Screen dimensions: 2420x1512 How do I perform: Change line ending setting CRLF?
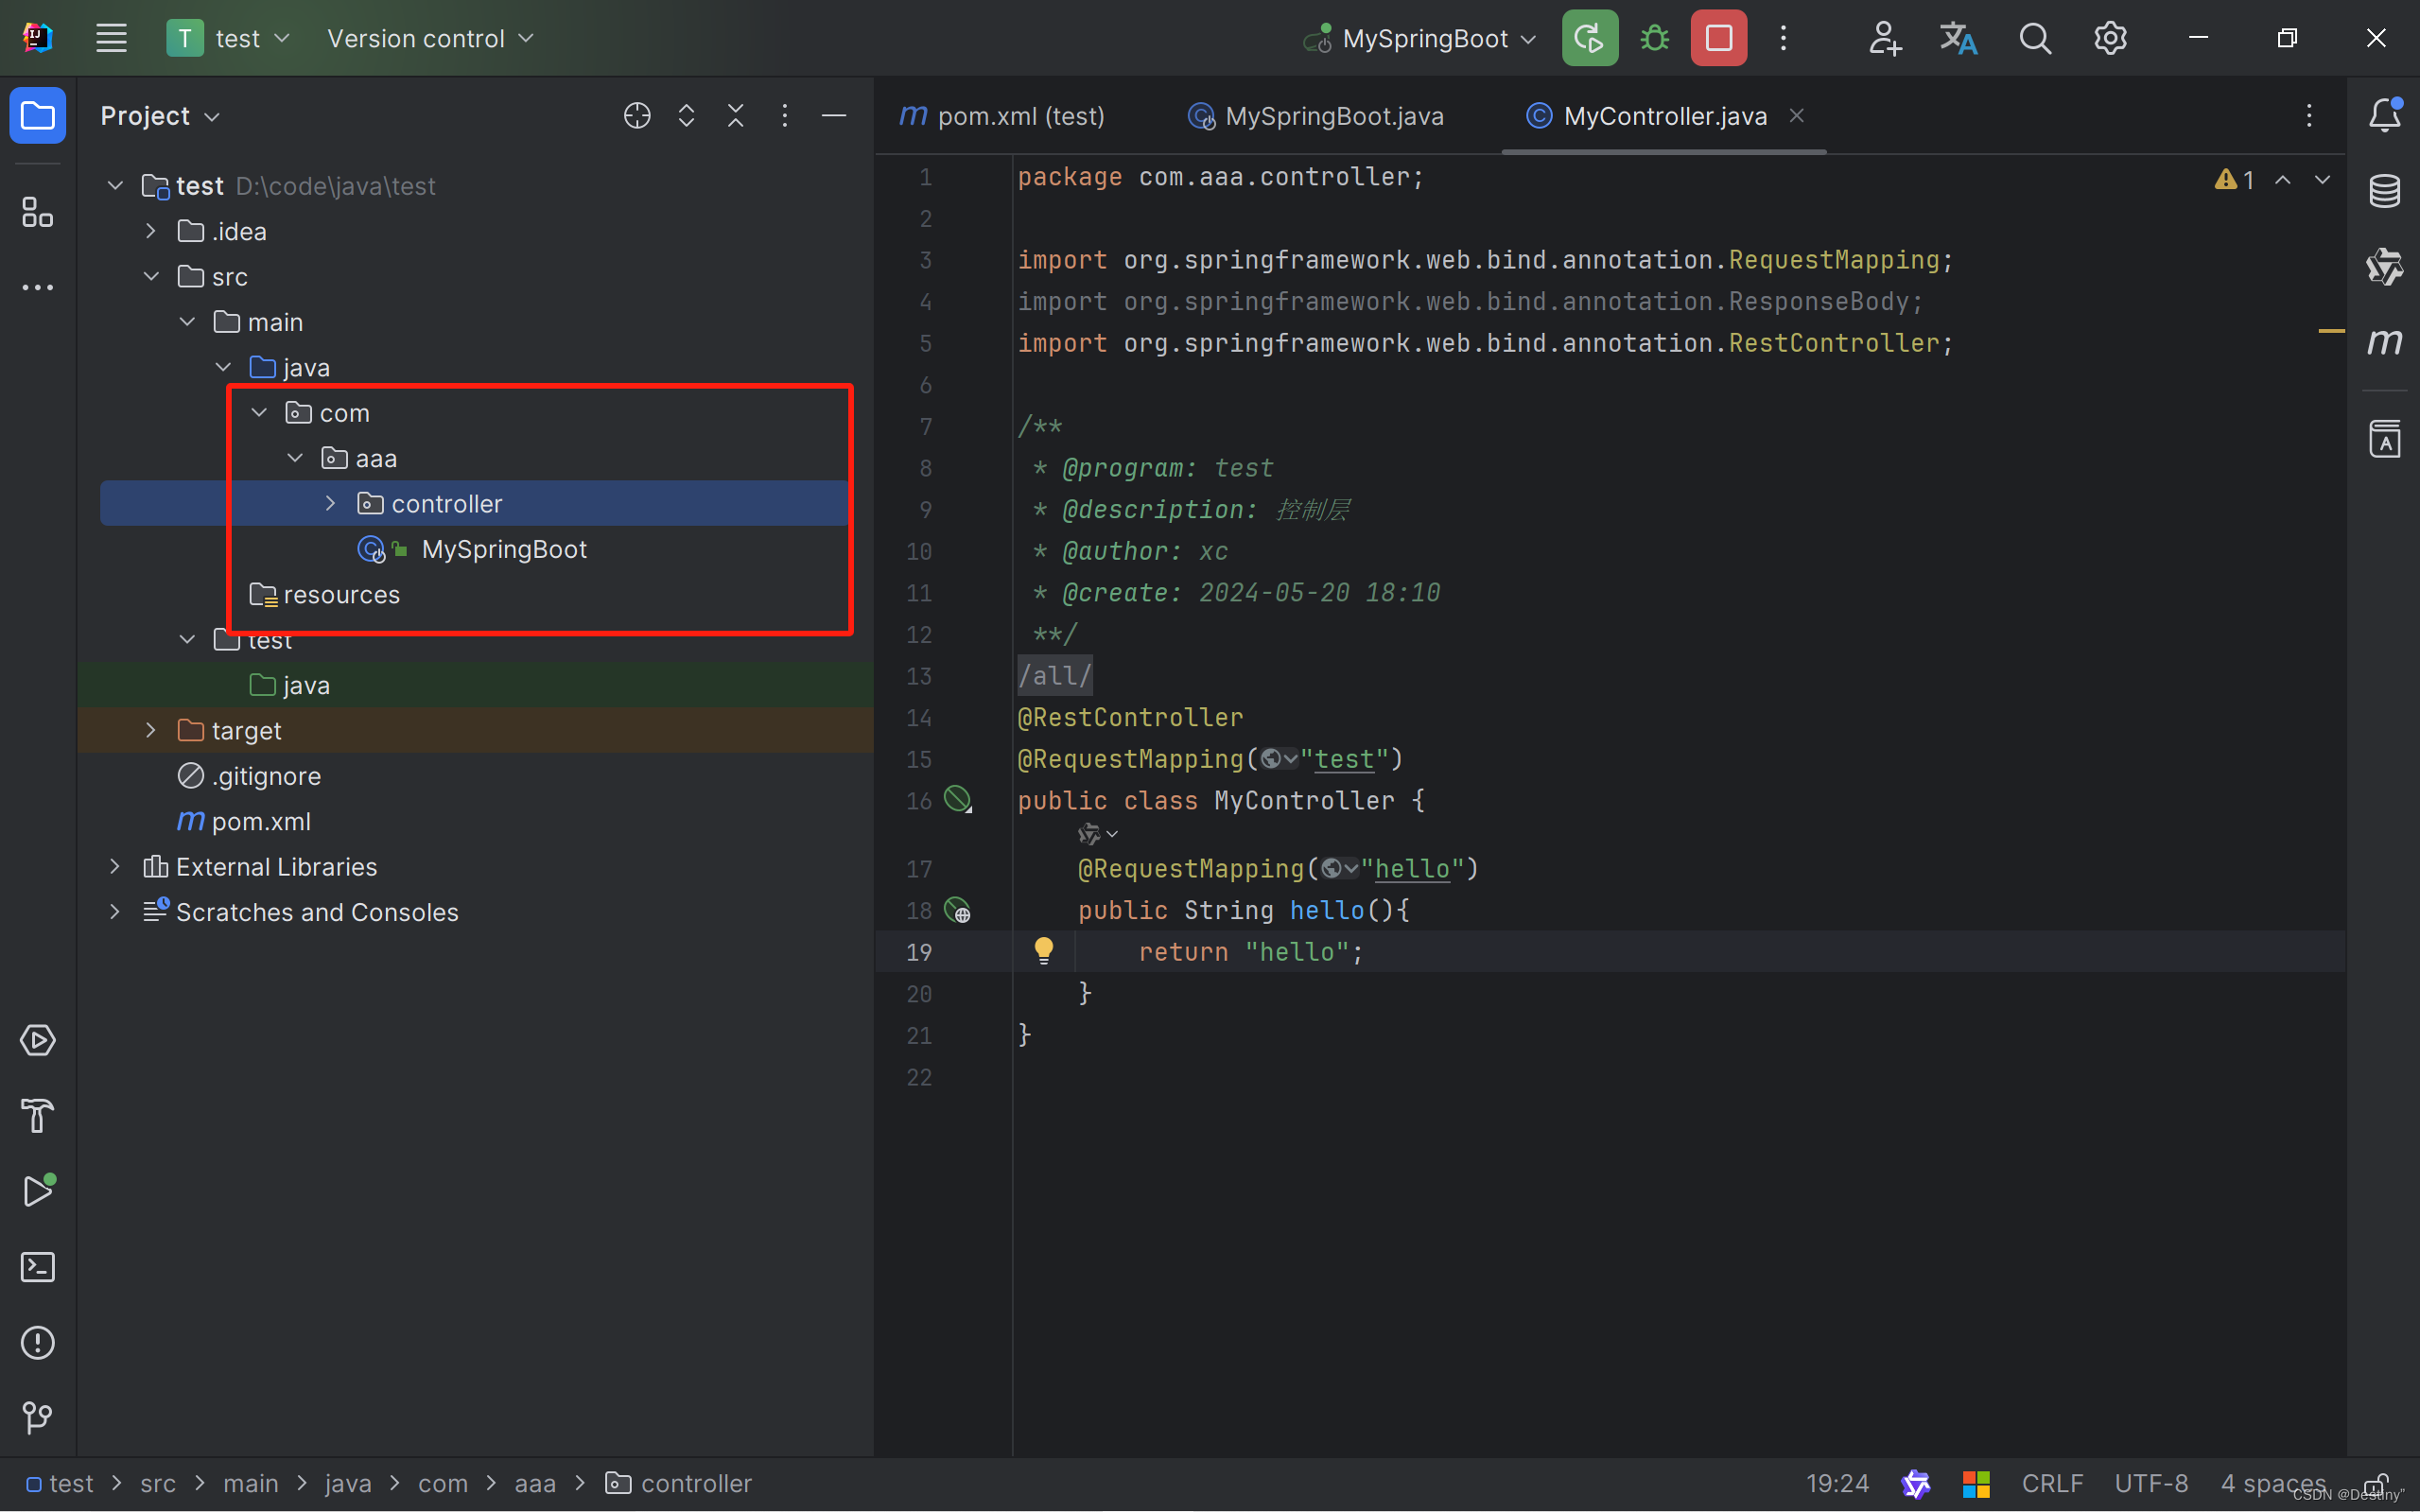pyautogui.click(x=2052, y=1483)
